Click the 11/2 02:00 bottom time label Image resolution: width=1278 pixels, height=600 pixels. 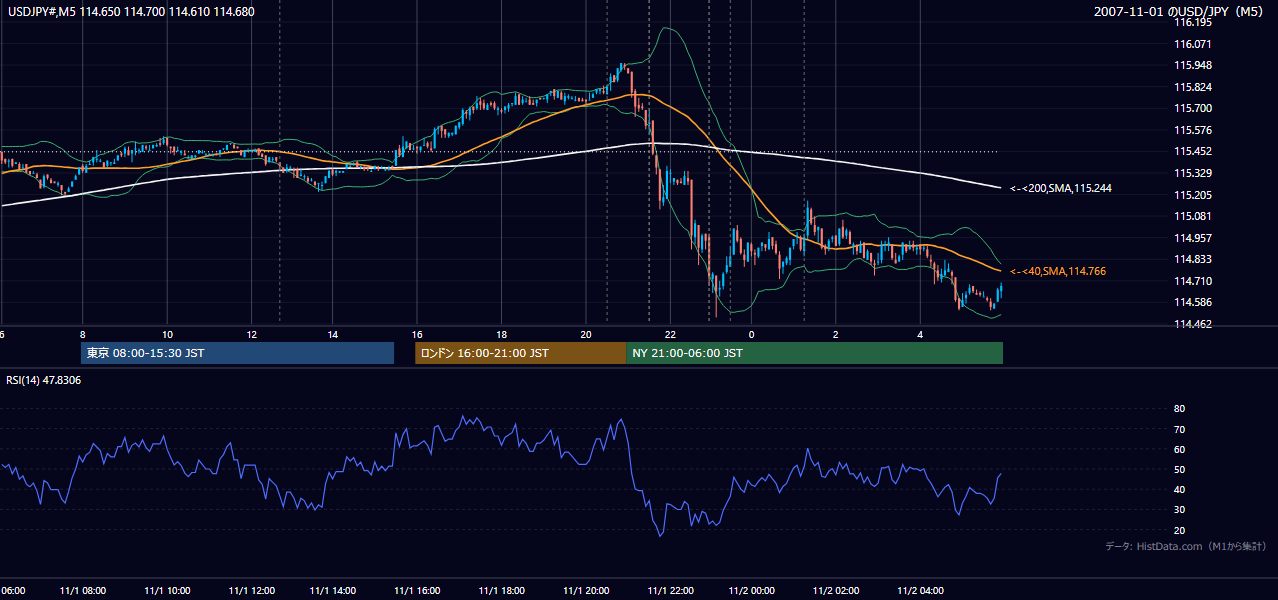pos(835,591)
